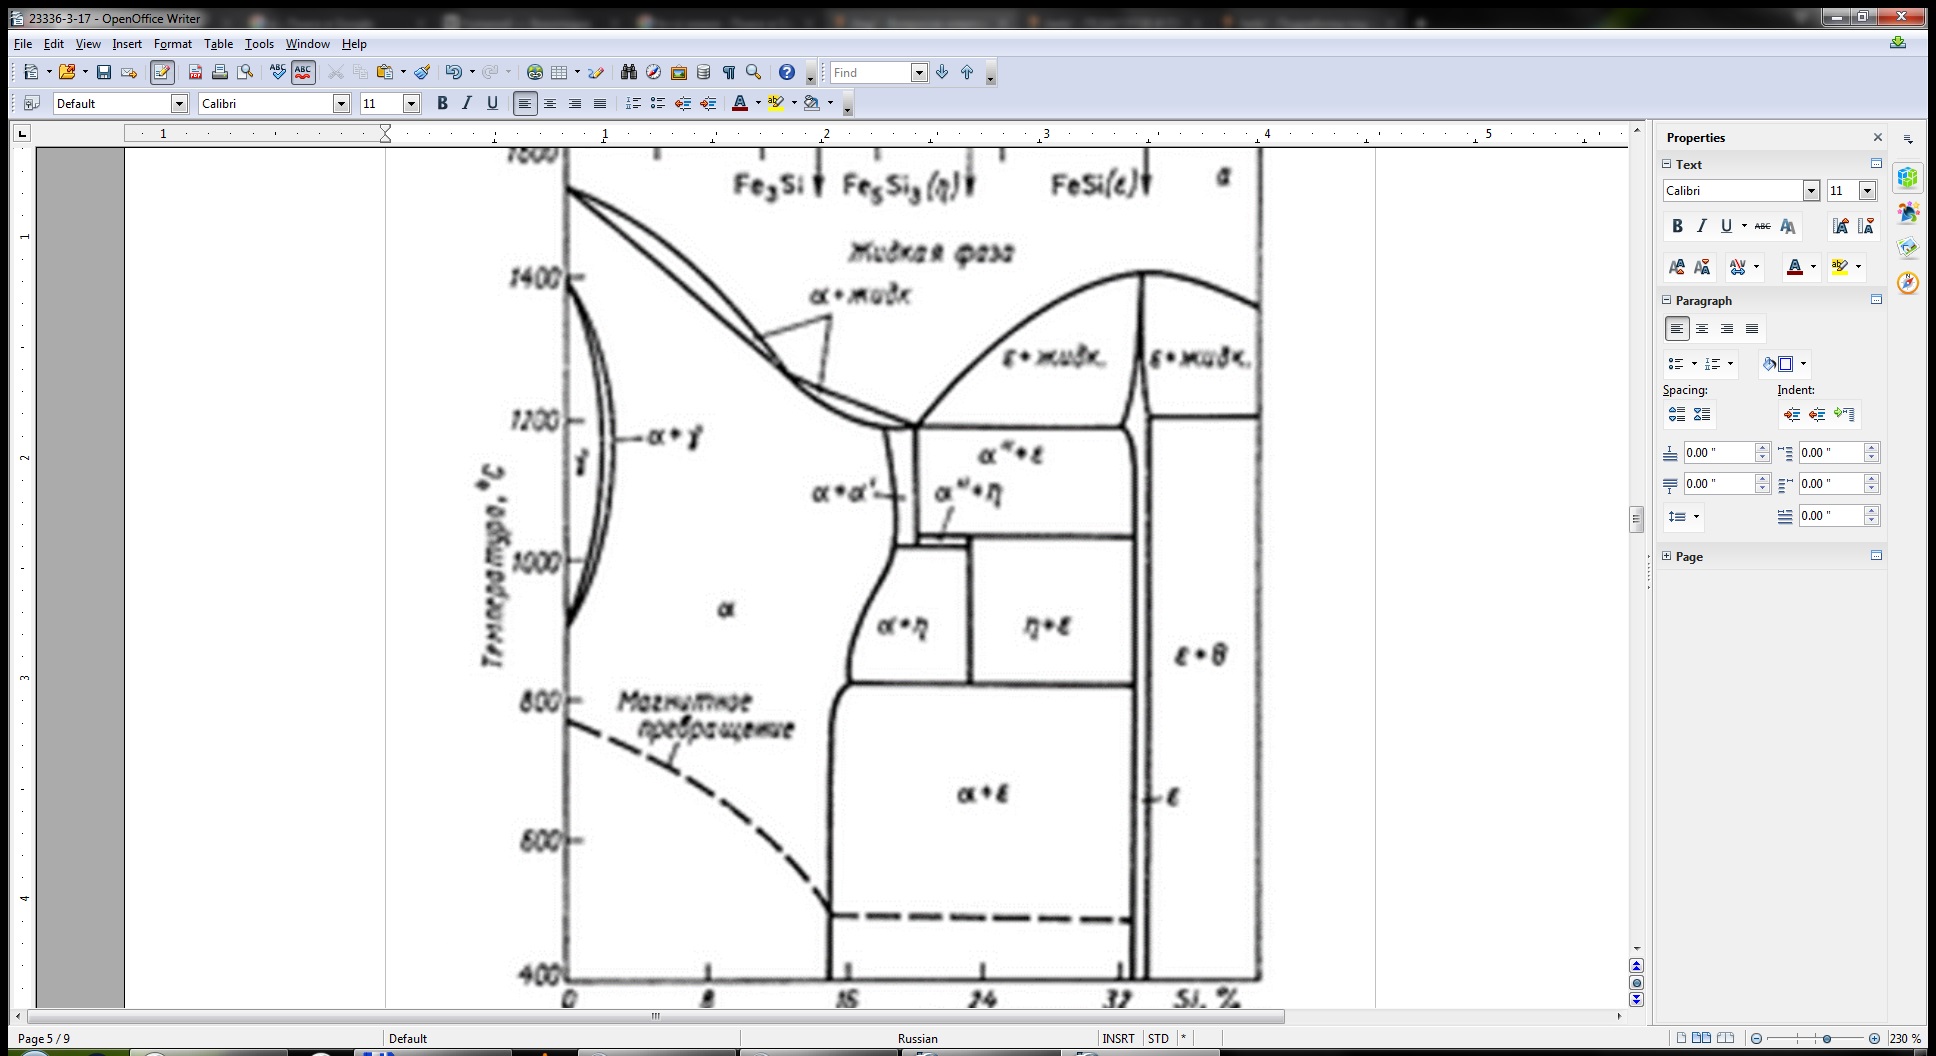Open Styles and Formatting window icon
Screen dimensions: 1936x1056
click(x=31, y=103)
